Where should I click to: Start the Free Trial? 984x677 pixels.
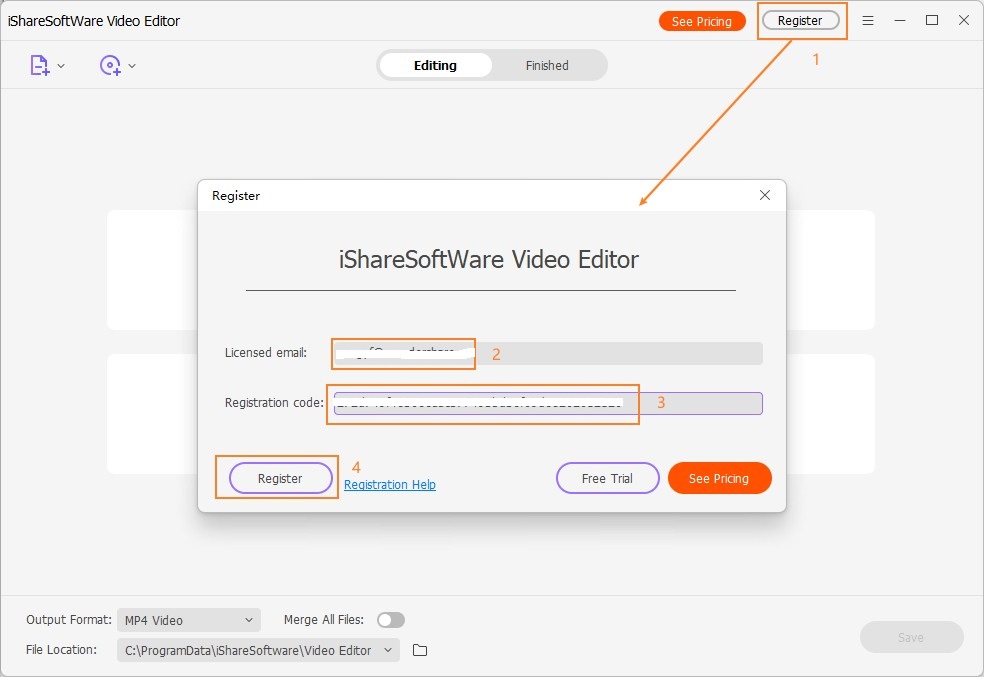point(607,478)
